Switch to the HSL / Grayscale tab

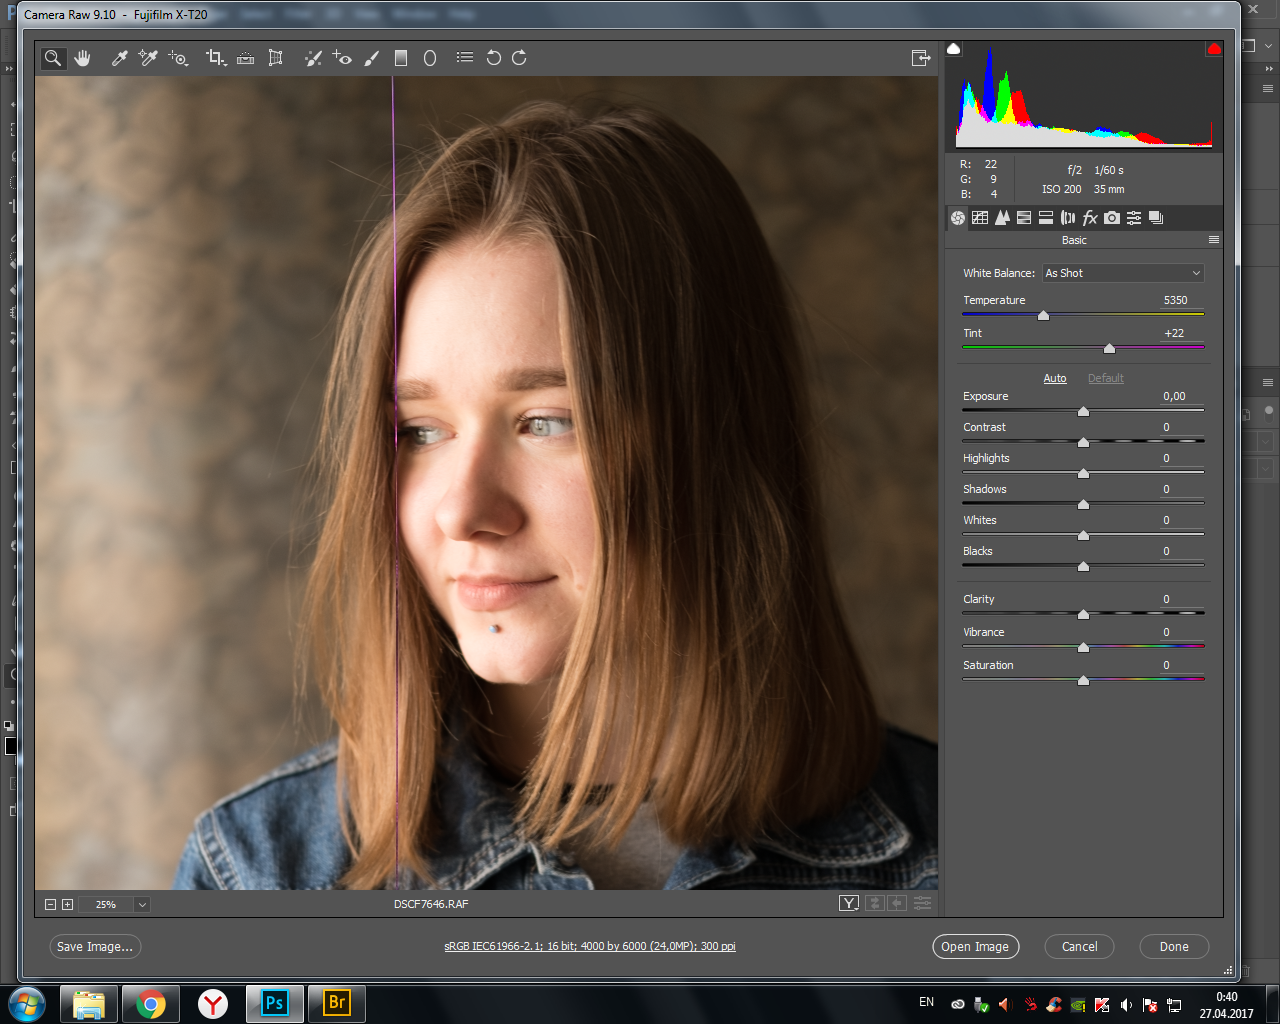tap(1024, 218)
